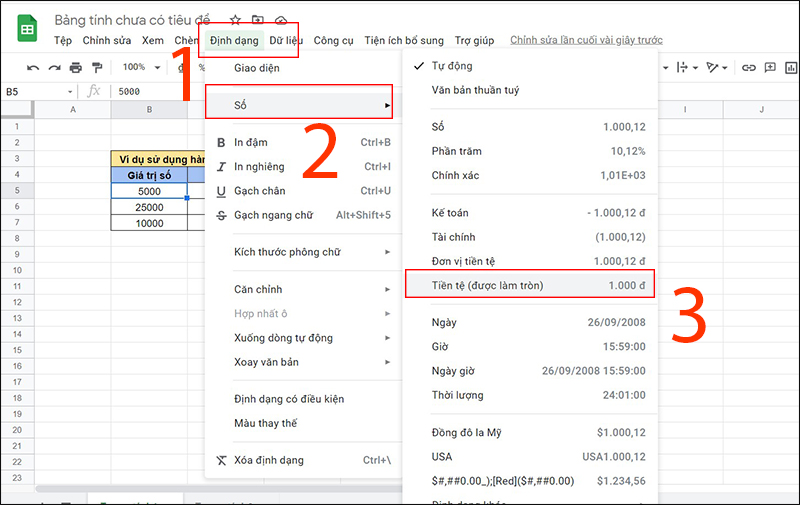Screen dimensions: 800x505
Task: Expand Kích thước phông chữ submenu
Action: click(304, 252)
